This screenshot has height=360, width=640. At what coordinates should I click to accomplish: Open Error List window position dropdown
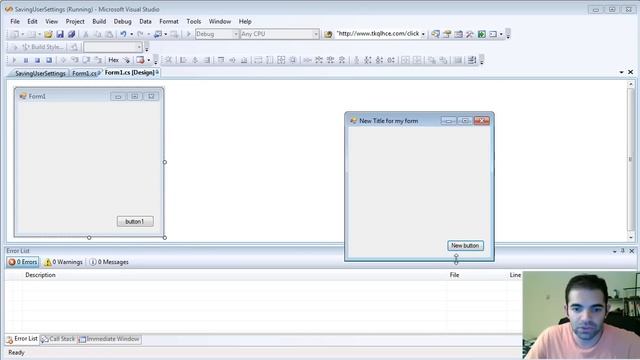coord(614,251)
